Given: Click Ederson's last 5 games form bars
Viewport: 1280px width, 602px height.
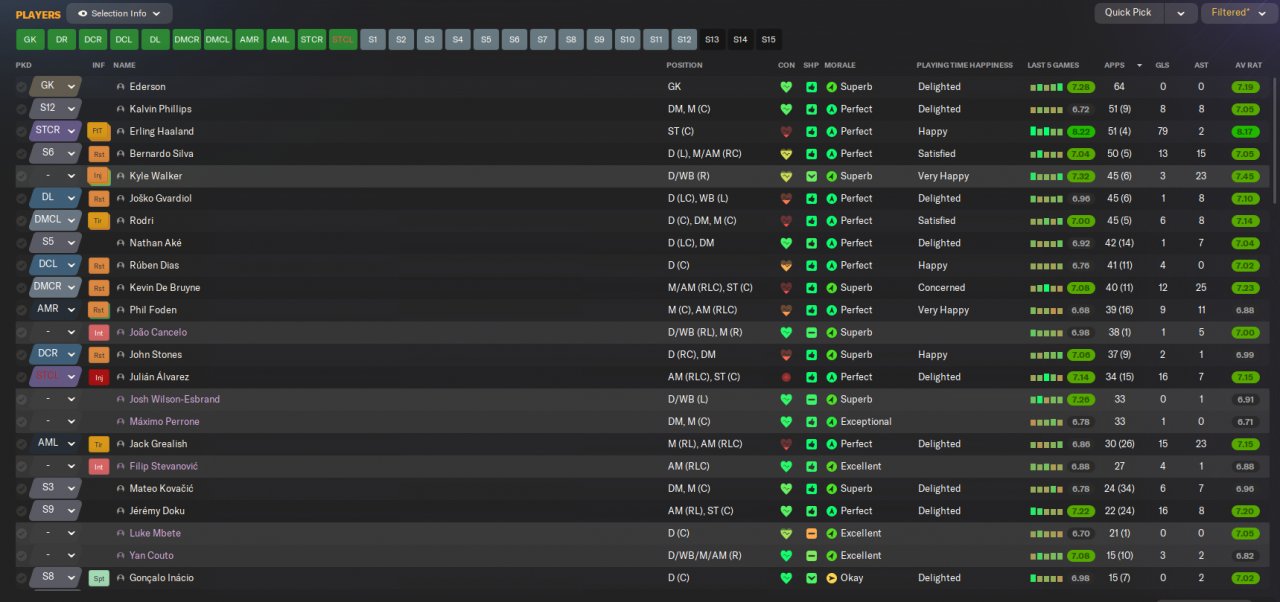Looking at the screenshot, I should [x=1046, y=87].
